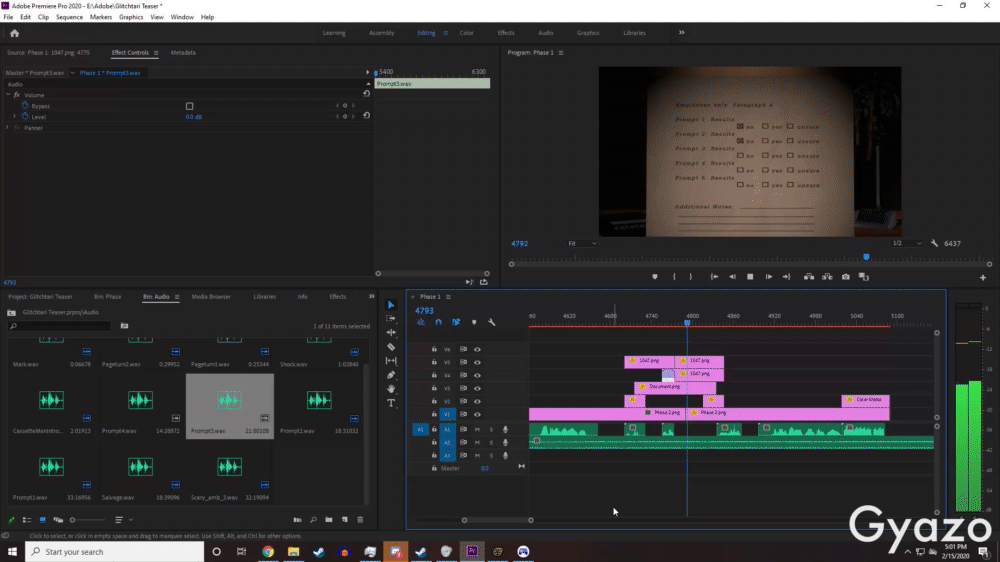Viewport: 1000px width, 562px height.
Task: Open bin sort icons dropdown
Action: [122, 520]
